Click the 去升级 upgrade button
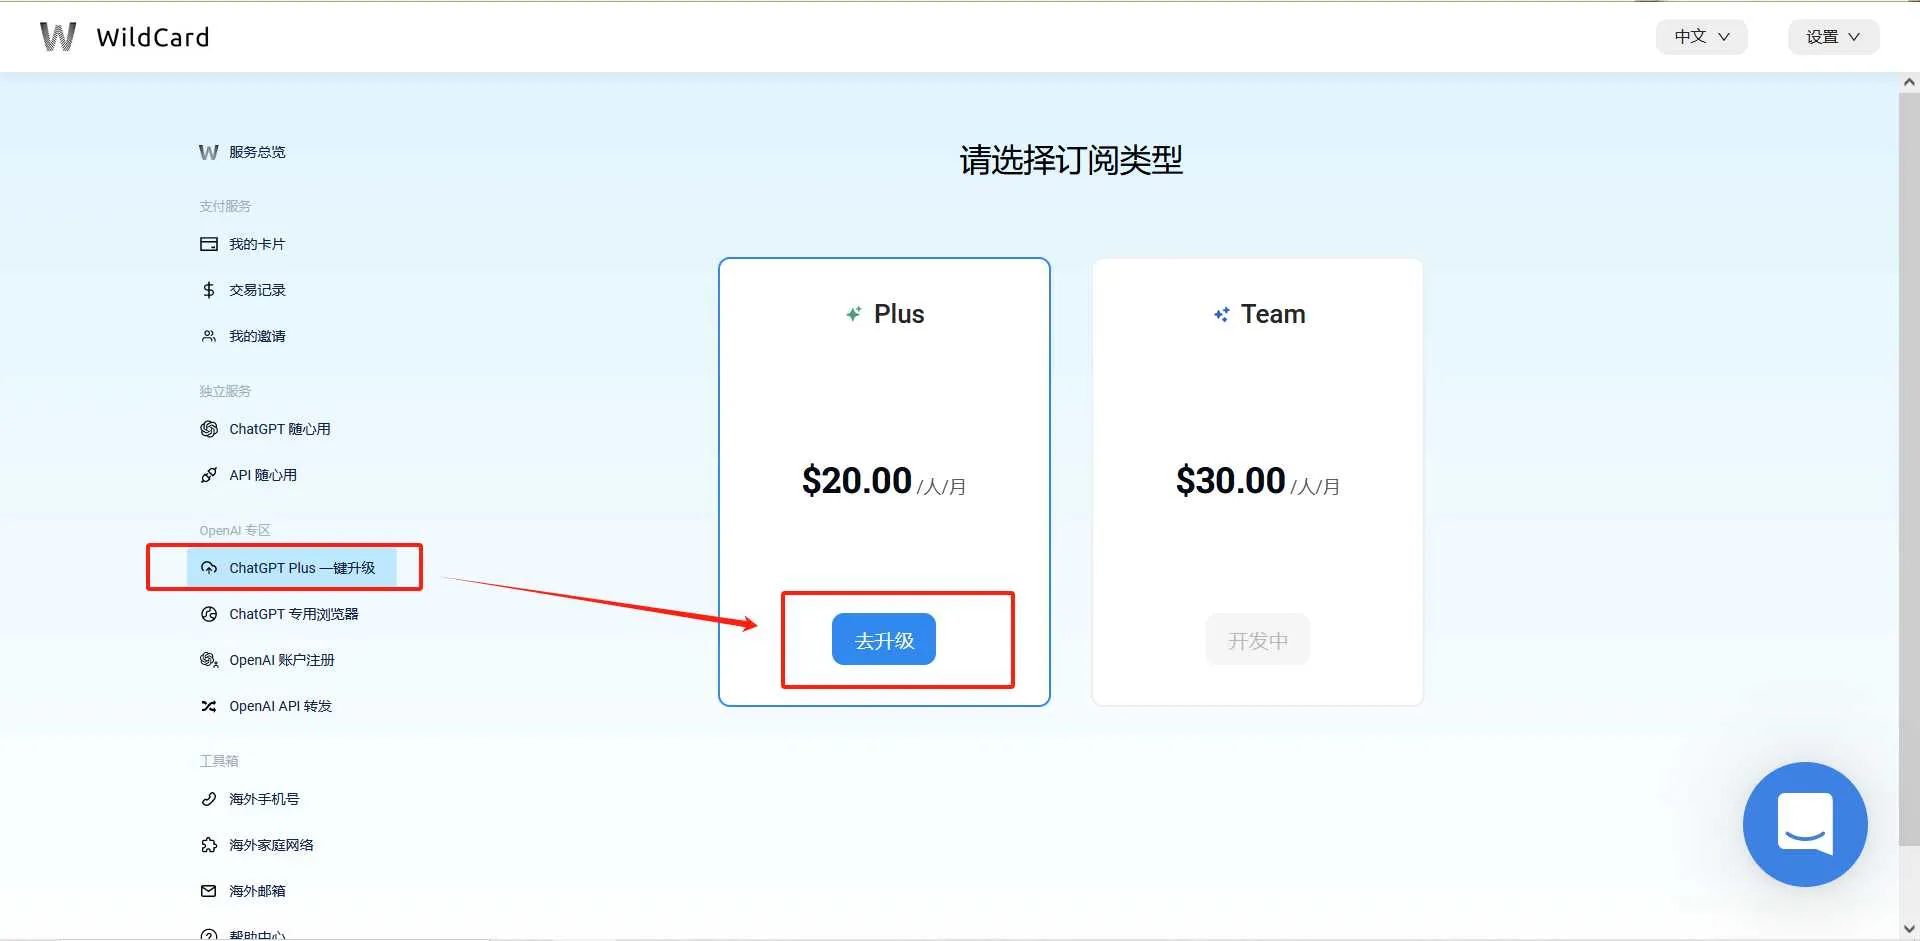 click(884, 640)
